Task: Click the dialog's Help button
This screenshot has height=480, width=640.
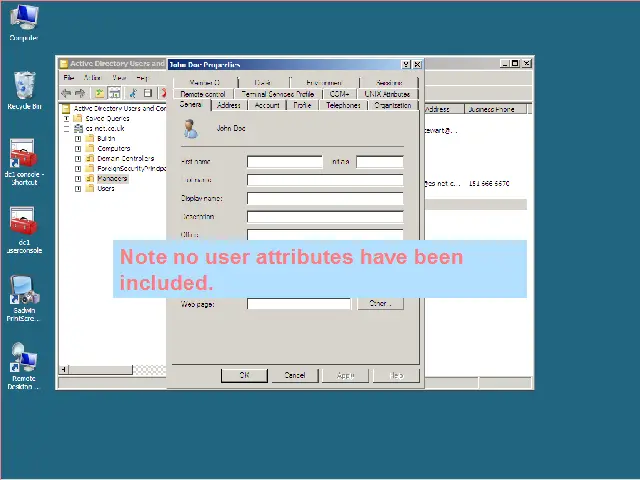Action: pyautogui.click(x=396, y=375)
